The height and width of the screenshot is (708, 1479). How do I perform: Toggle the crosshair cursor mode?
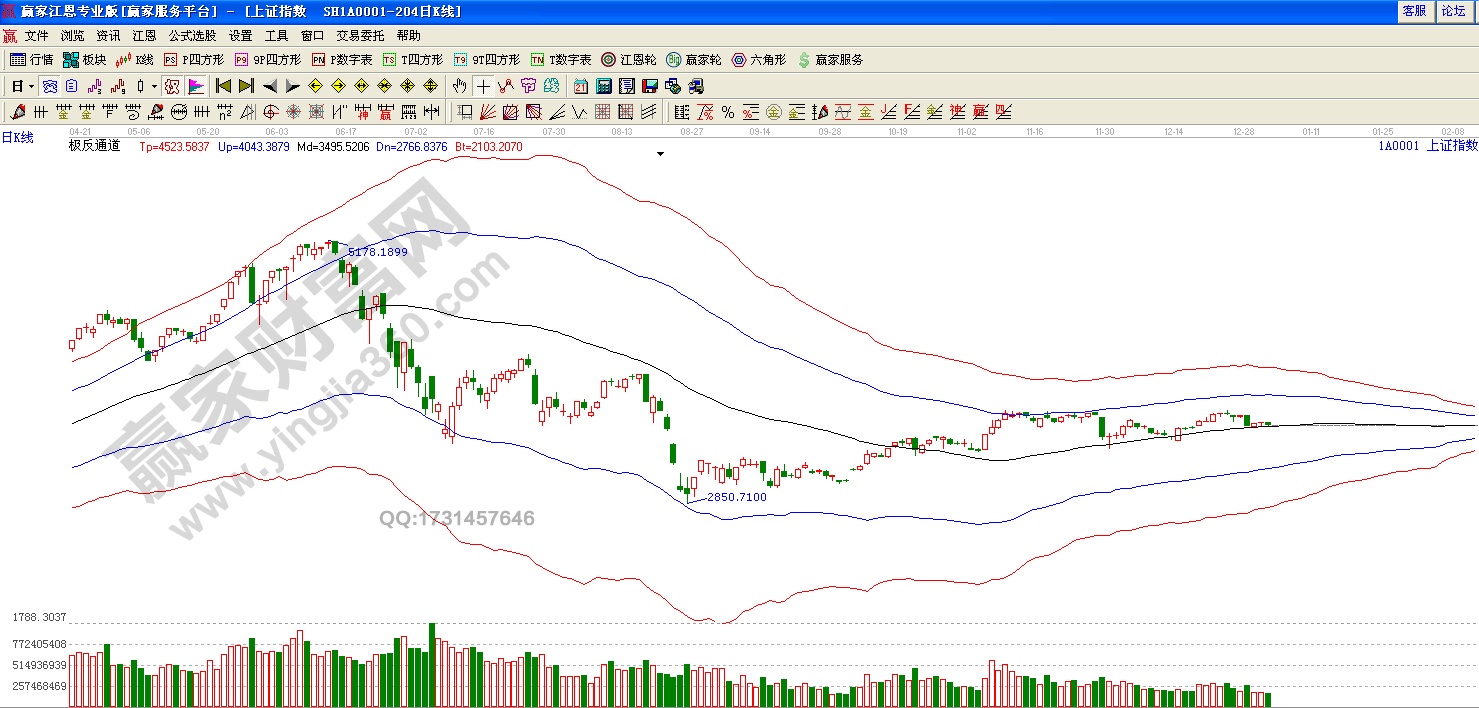[x=483, y=86]
